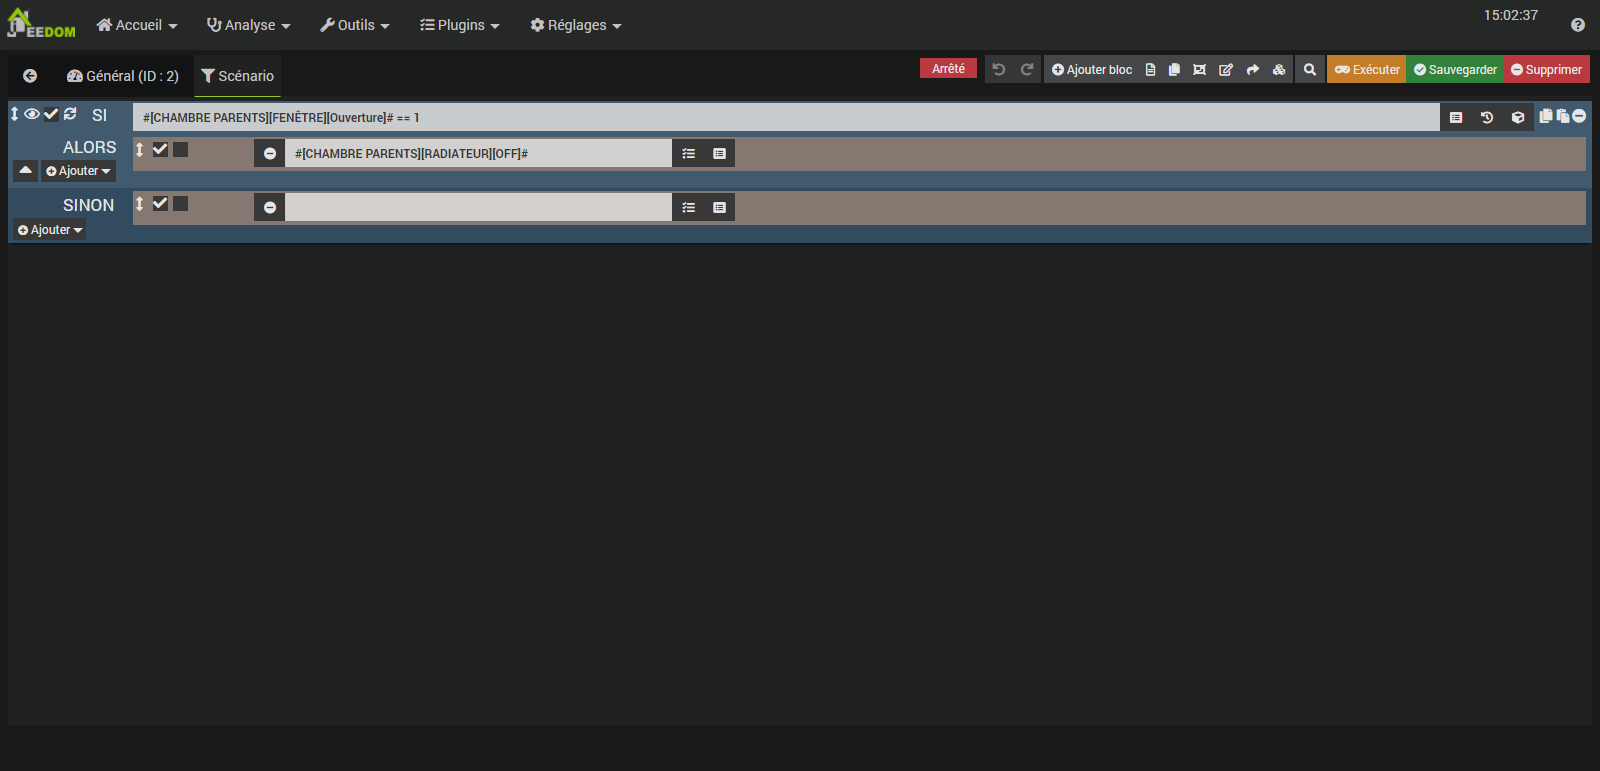Open the scenario links graph icon

pyautogui.click(x=1199, y=69)
